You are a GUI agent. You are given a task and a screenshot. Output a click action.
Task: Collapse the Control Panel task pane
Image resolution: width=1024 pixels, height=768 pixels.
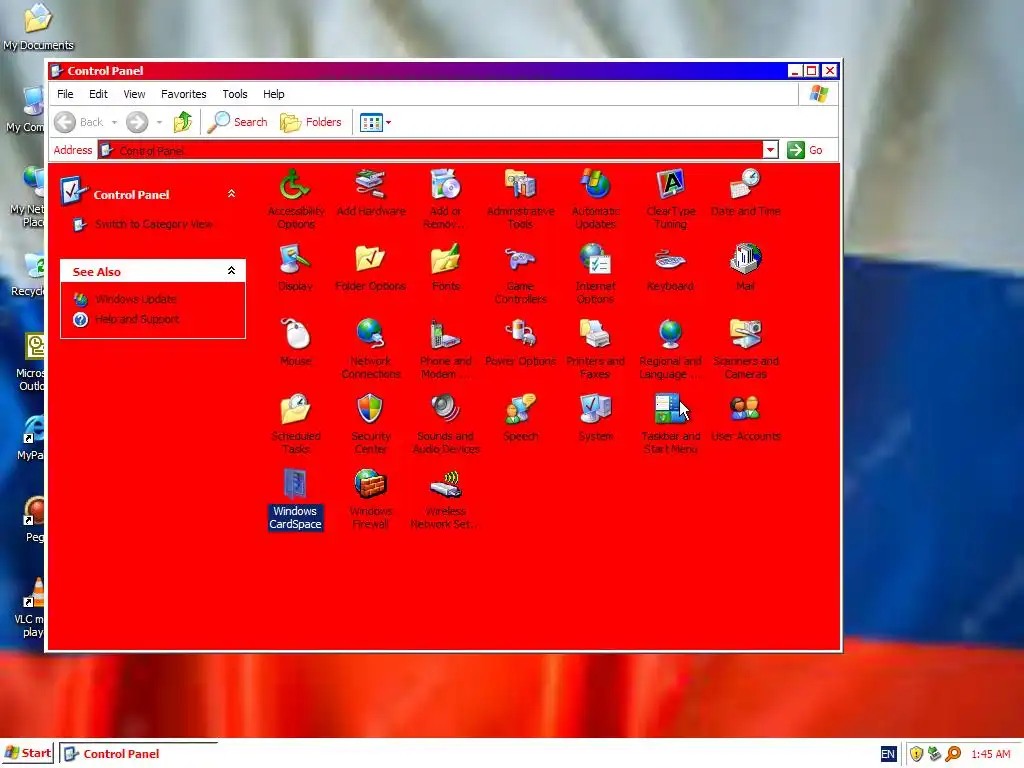coord(231,193)
